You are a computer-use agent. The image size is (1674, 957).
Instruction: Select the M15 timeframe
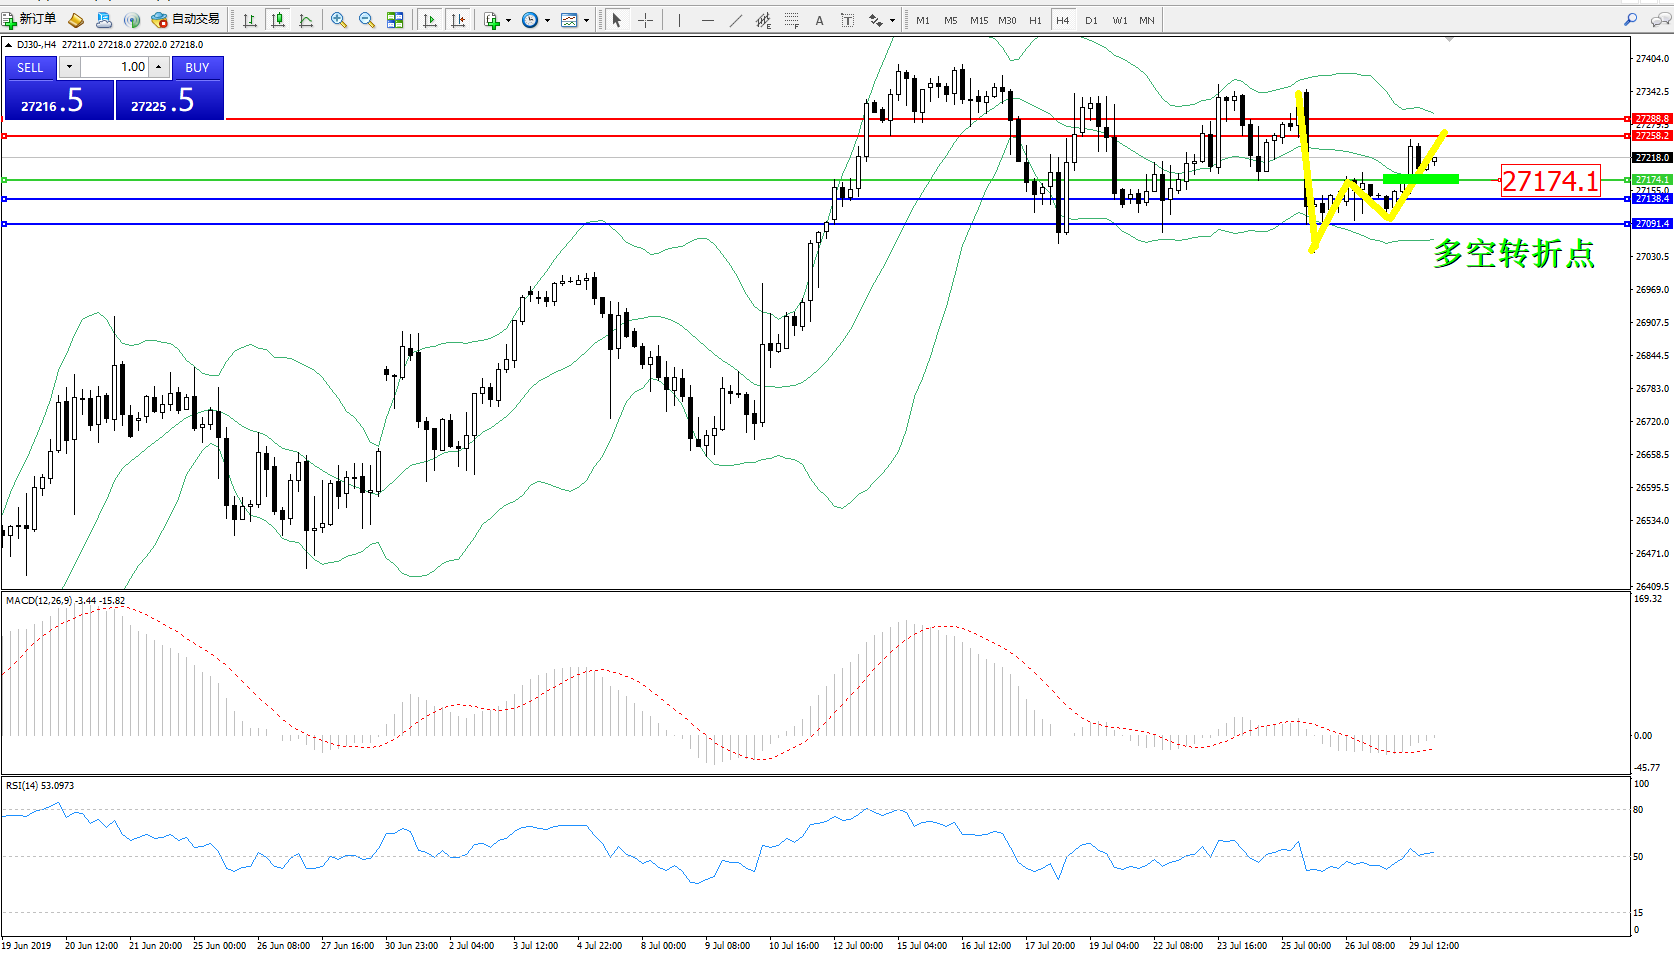click(979, 20)
